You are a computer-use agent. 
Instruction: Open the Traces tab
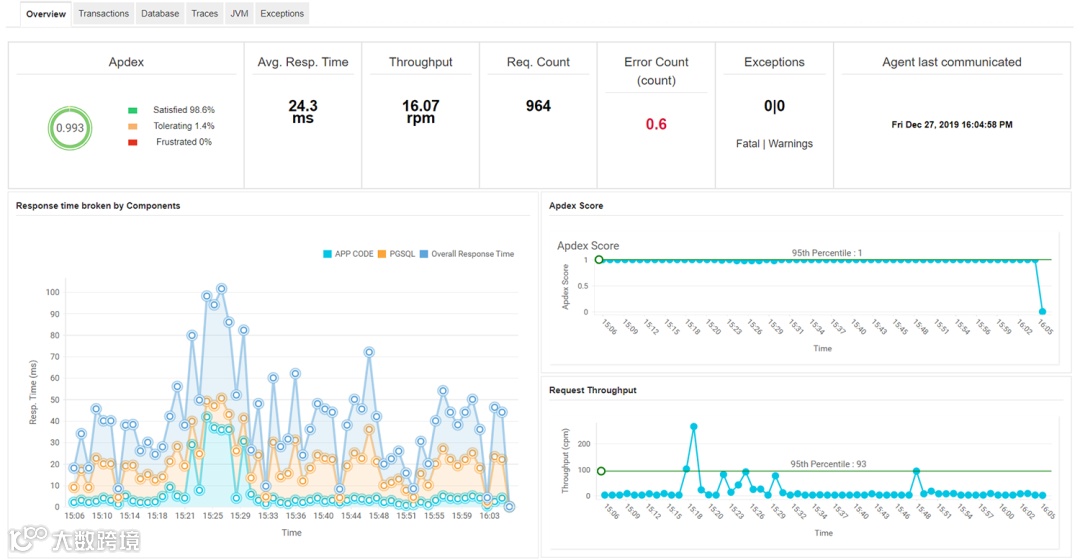coord(205,14)
